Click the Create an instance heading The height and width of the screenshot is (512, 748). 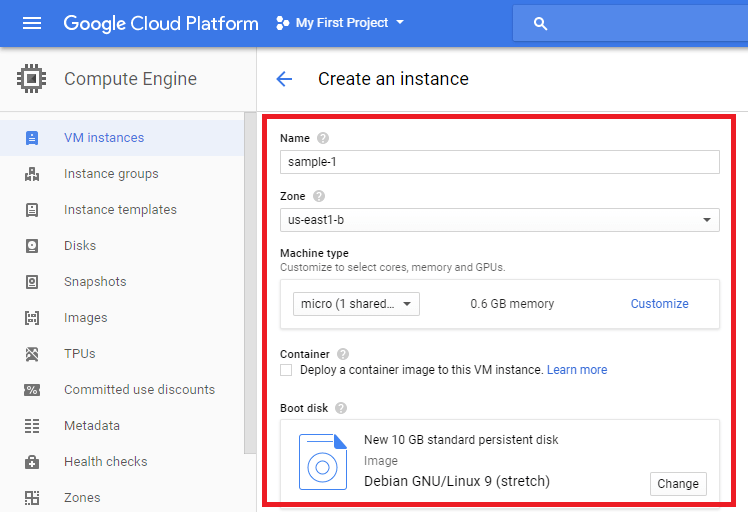pyautogui.click(x=394, y=79)
